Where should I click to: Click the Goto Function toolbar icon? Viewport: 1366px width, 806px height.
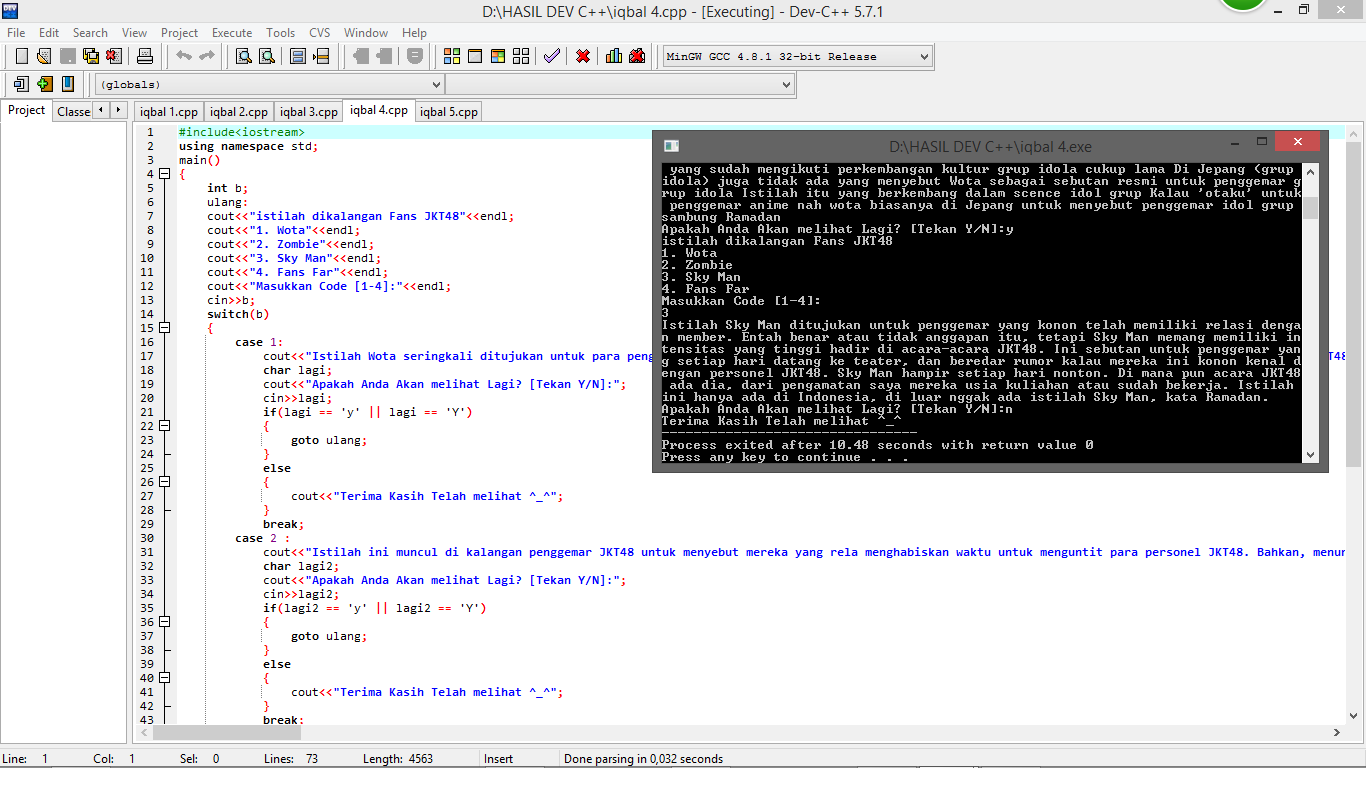(298, 56)
